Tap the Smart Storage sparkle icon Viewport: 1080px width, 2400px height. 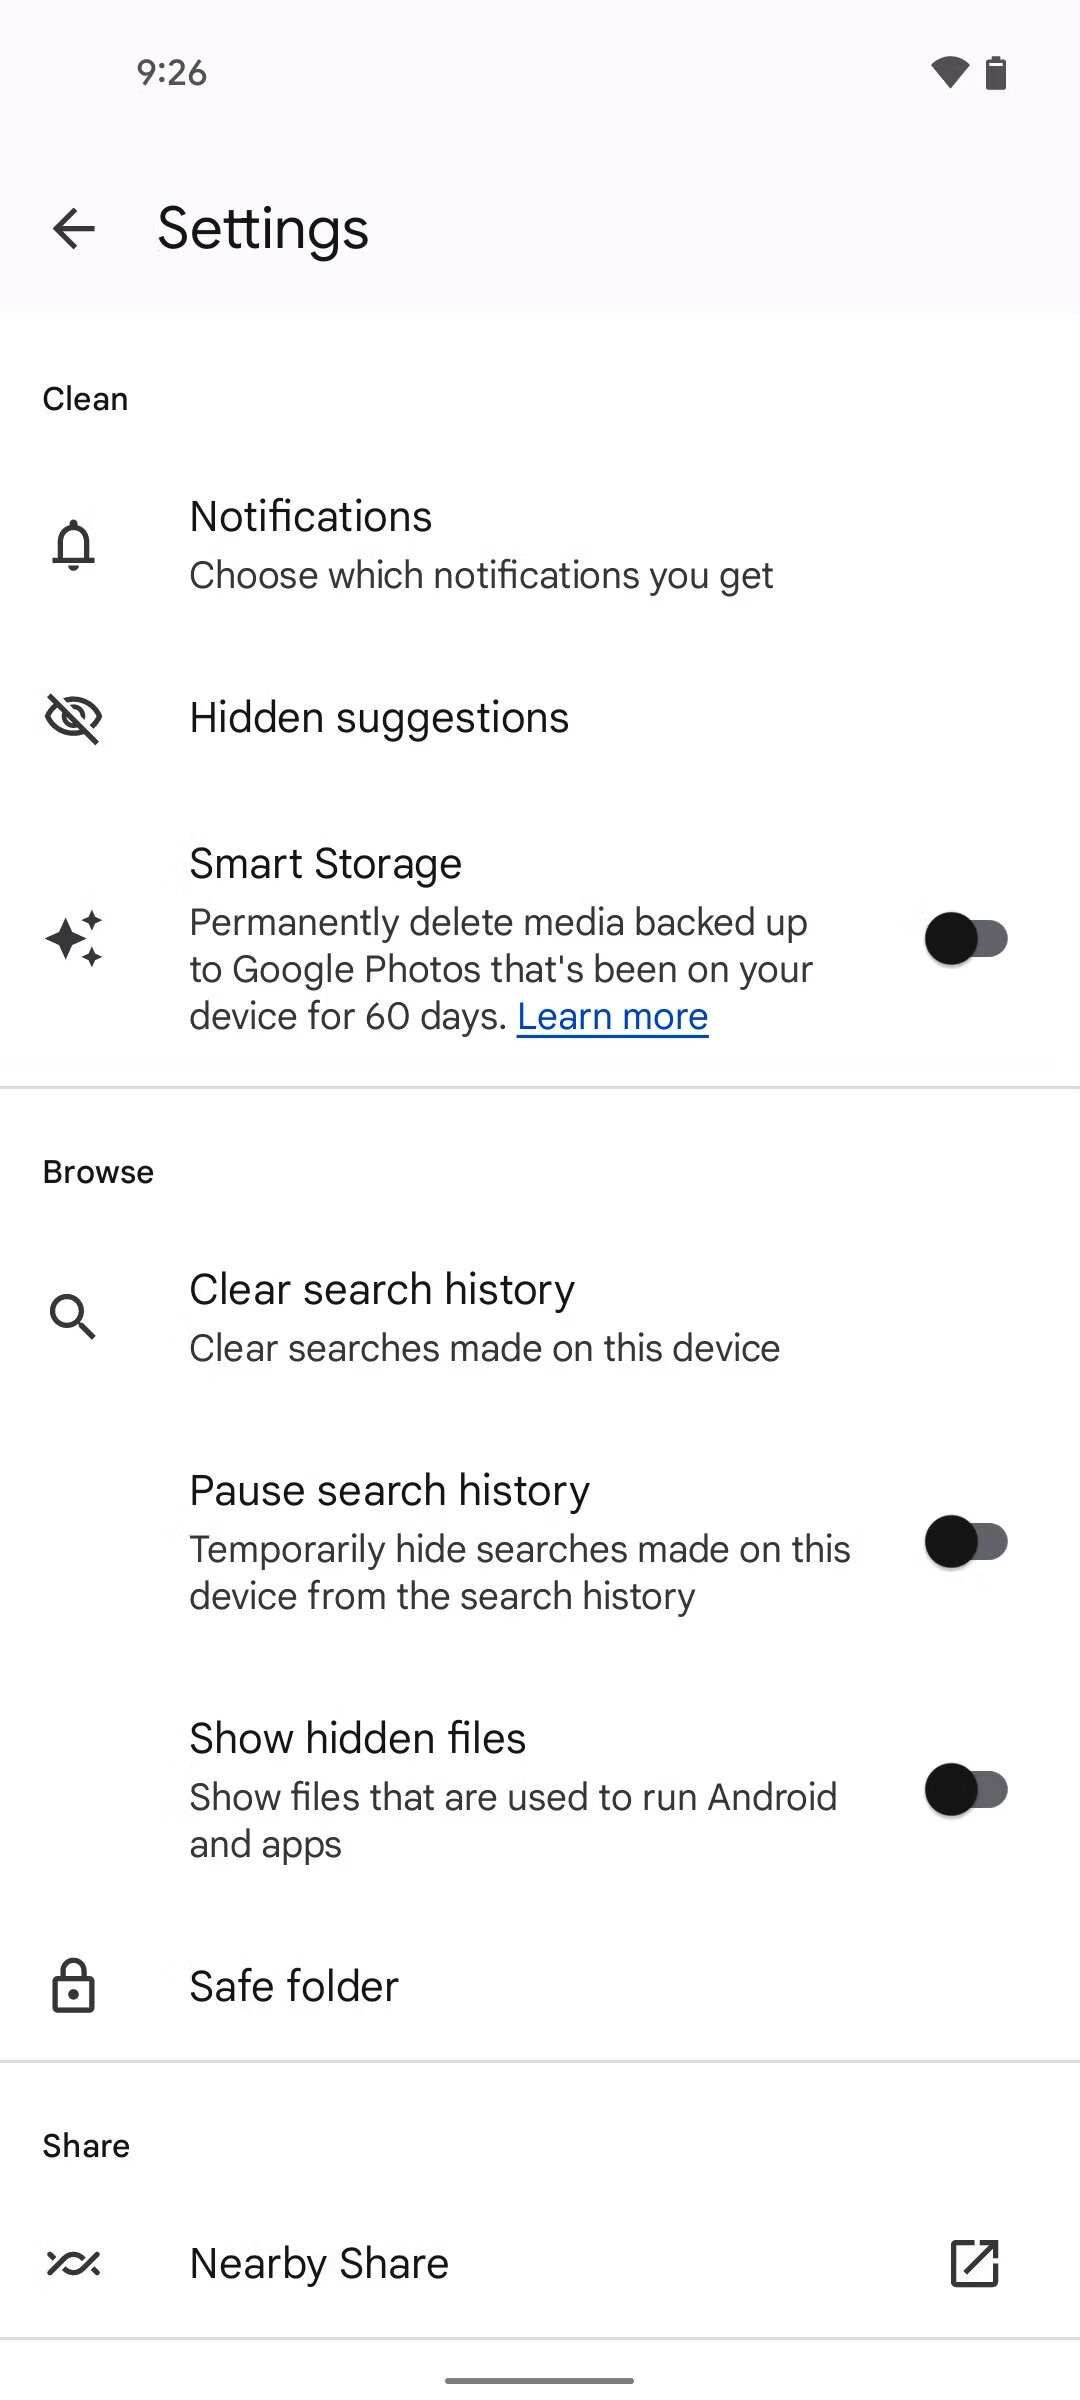point(74,939)
